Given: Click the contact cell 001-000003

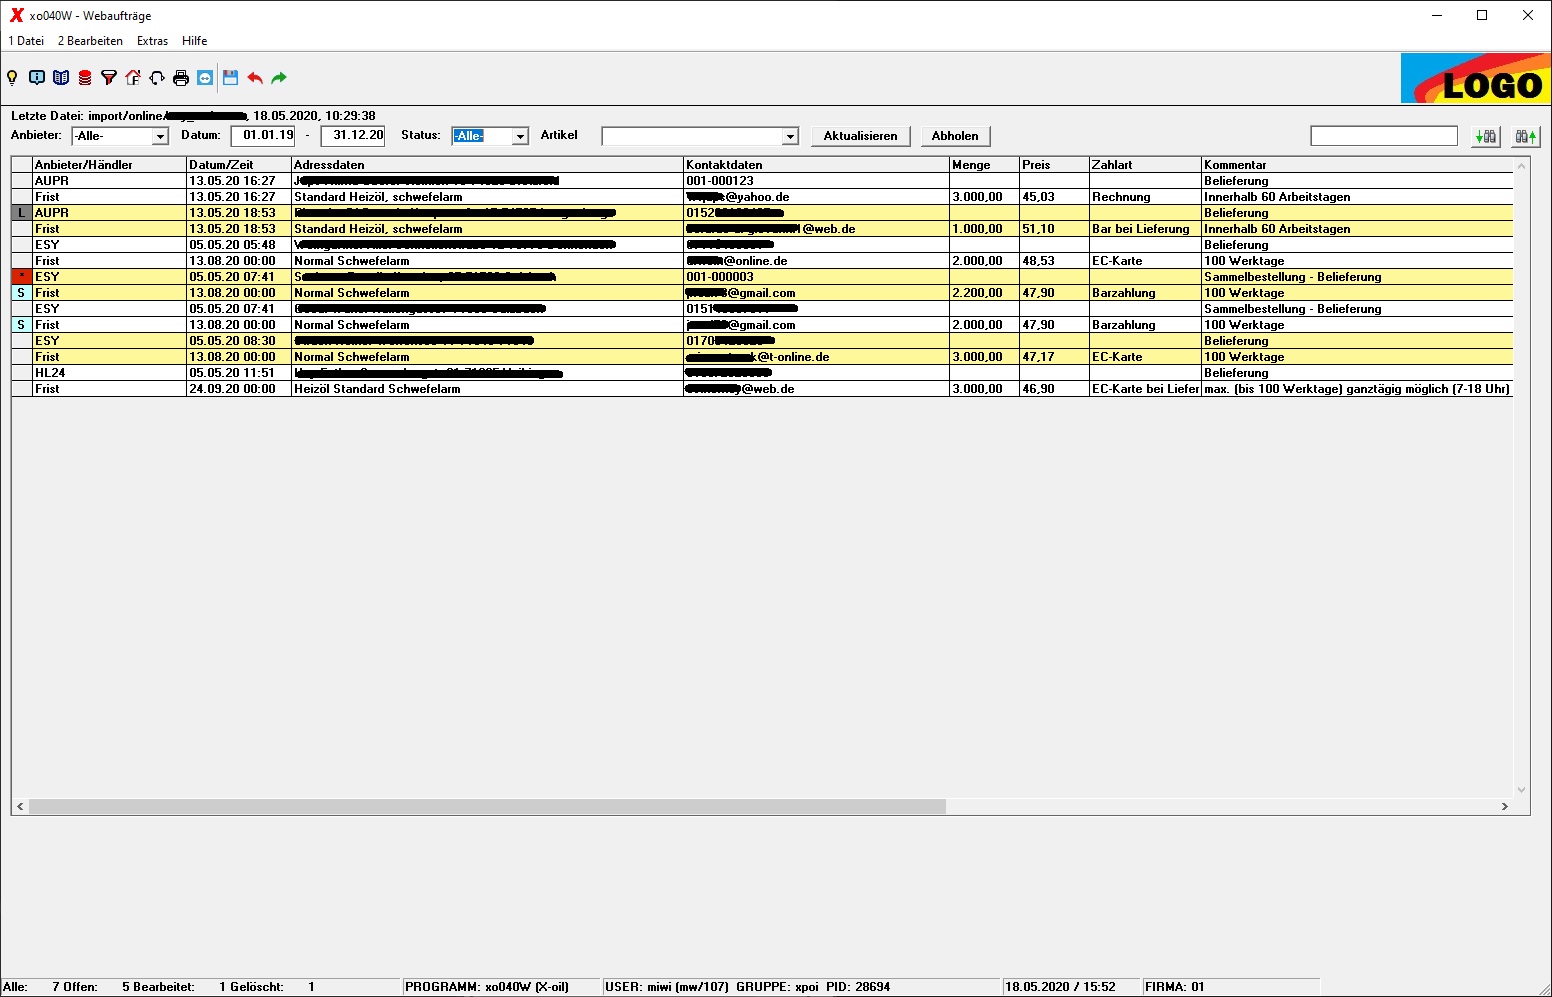Looking at the screenshot, I should (x=816, y=277).
